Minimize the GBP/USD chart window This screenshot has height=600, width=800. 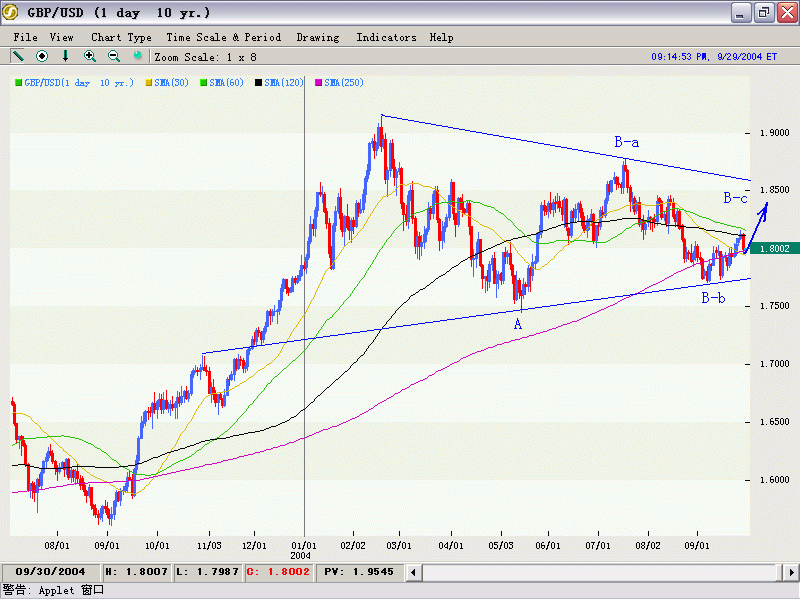point(740,13)
